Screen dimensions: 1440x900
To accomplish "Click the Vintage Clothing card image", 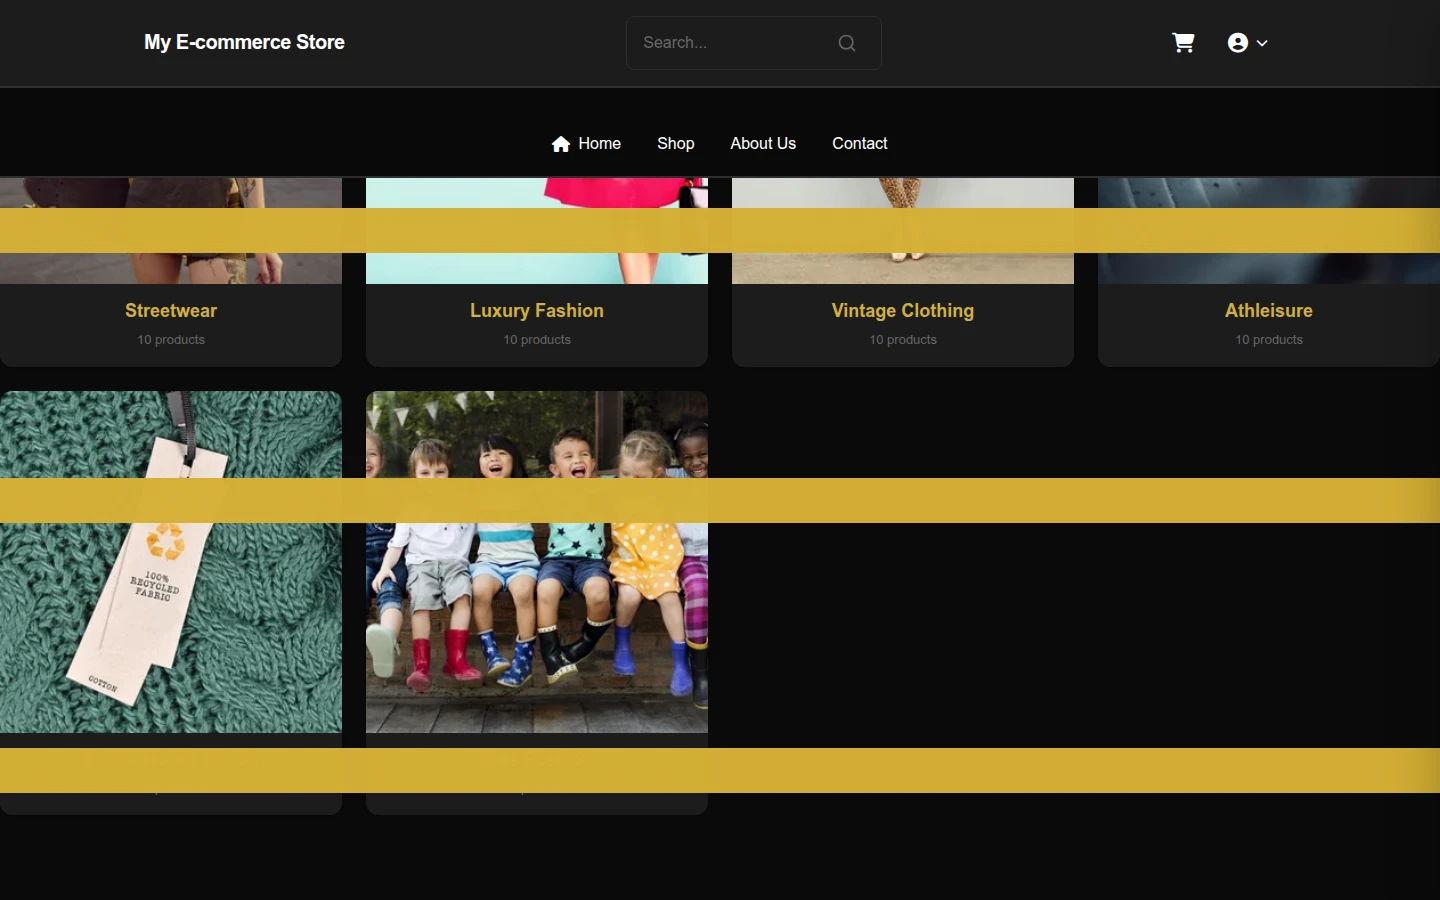I will coord(903,231).
